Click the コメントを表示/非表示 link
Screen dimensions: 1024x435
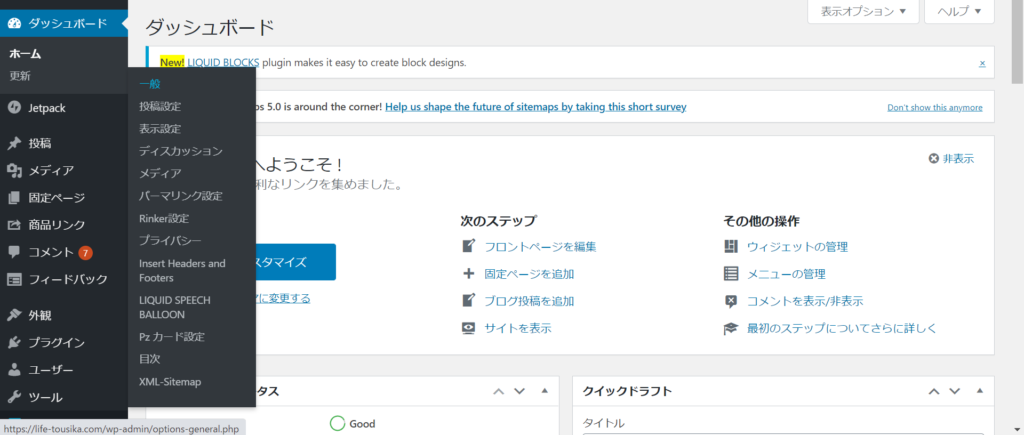pos(805,301)
